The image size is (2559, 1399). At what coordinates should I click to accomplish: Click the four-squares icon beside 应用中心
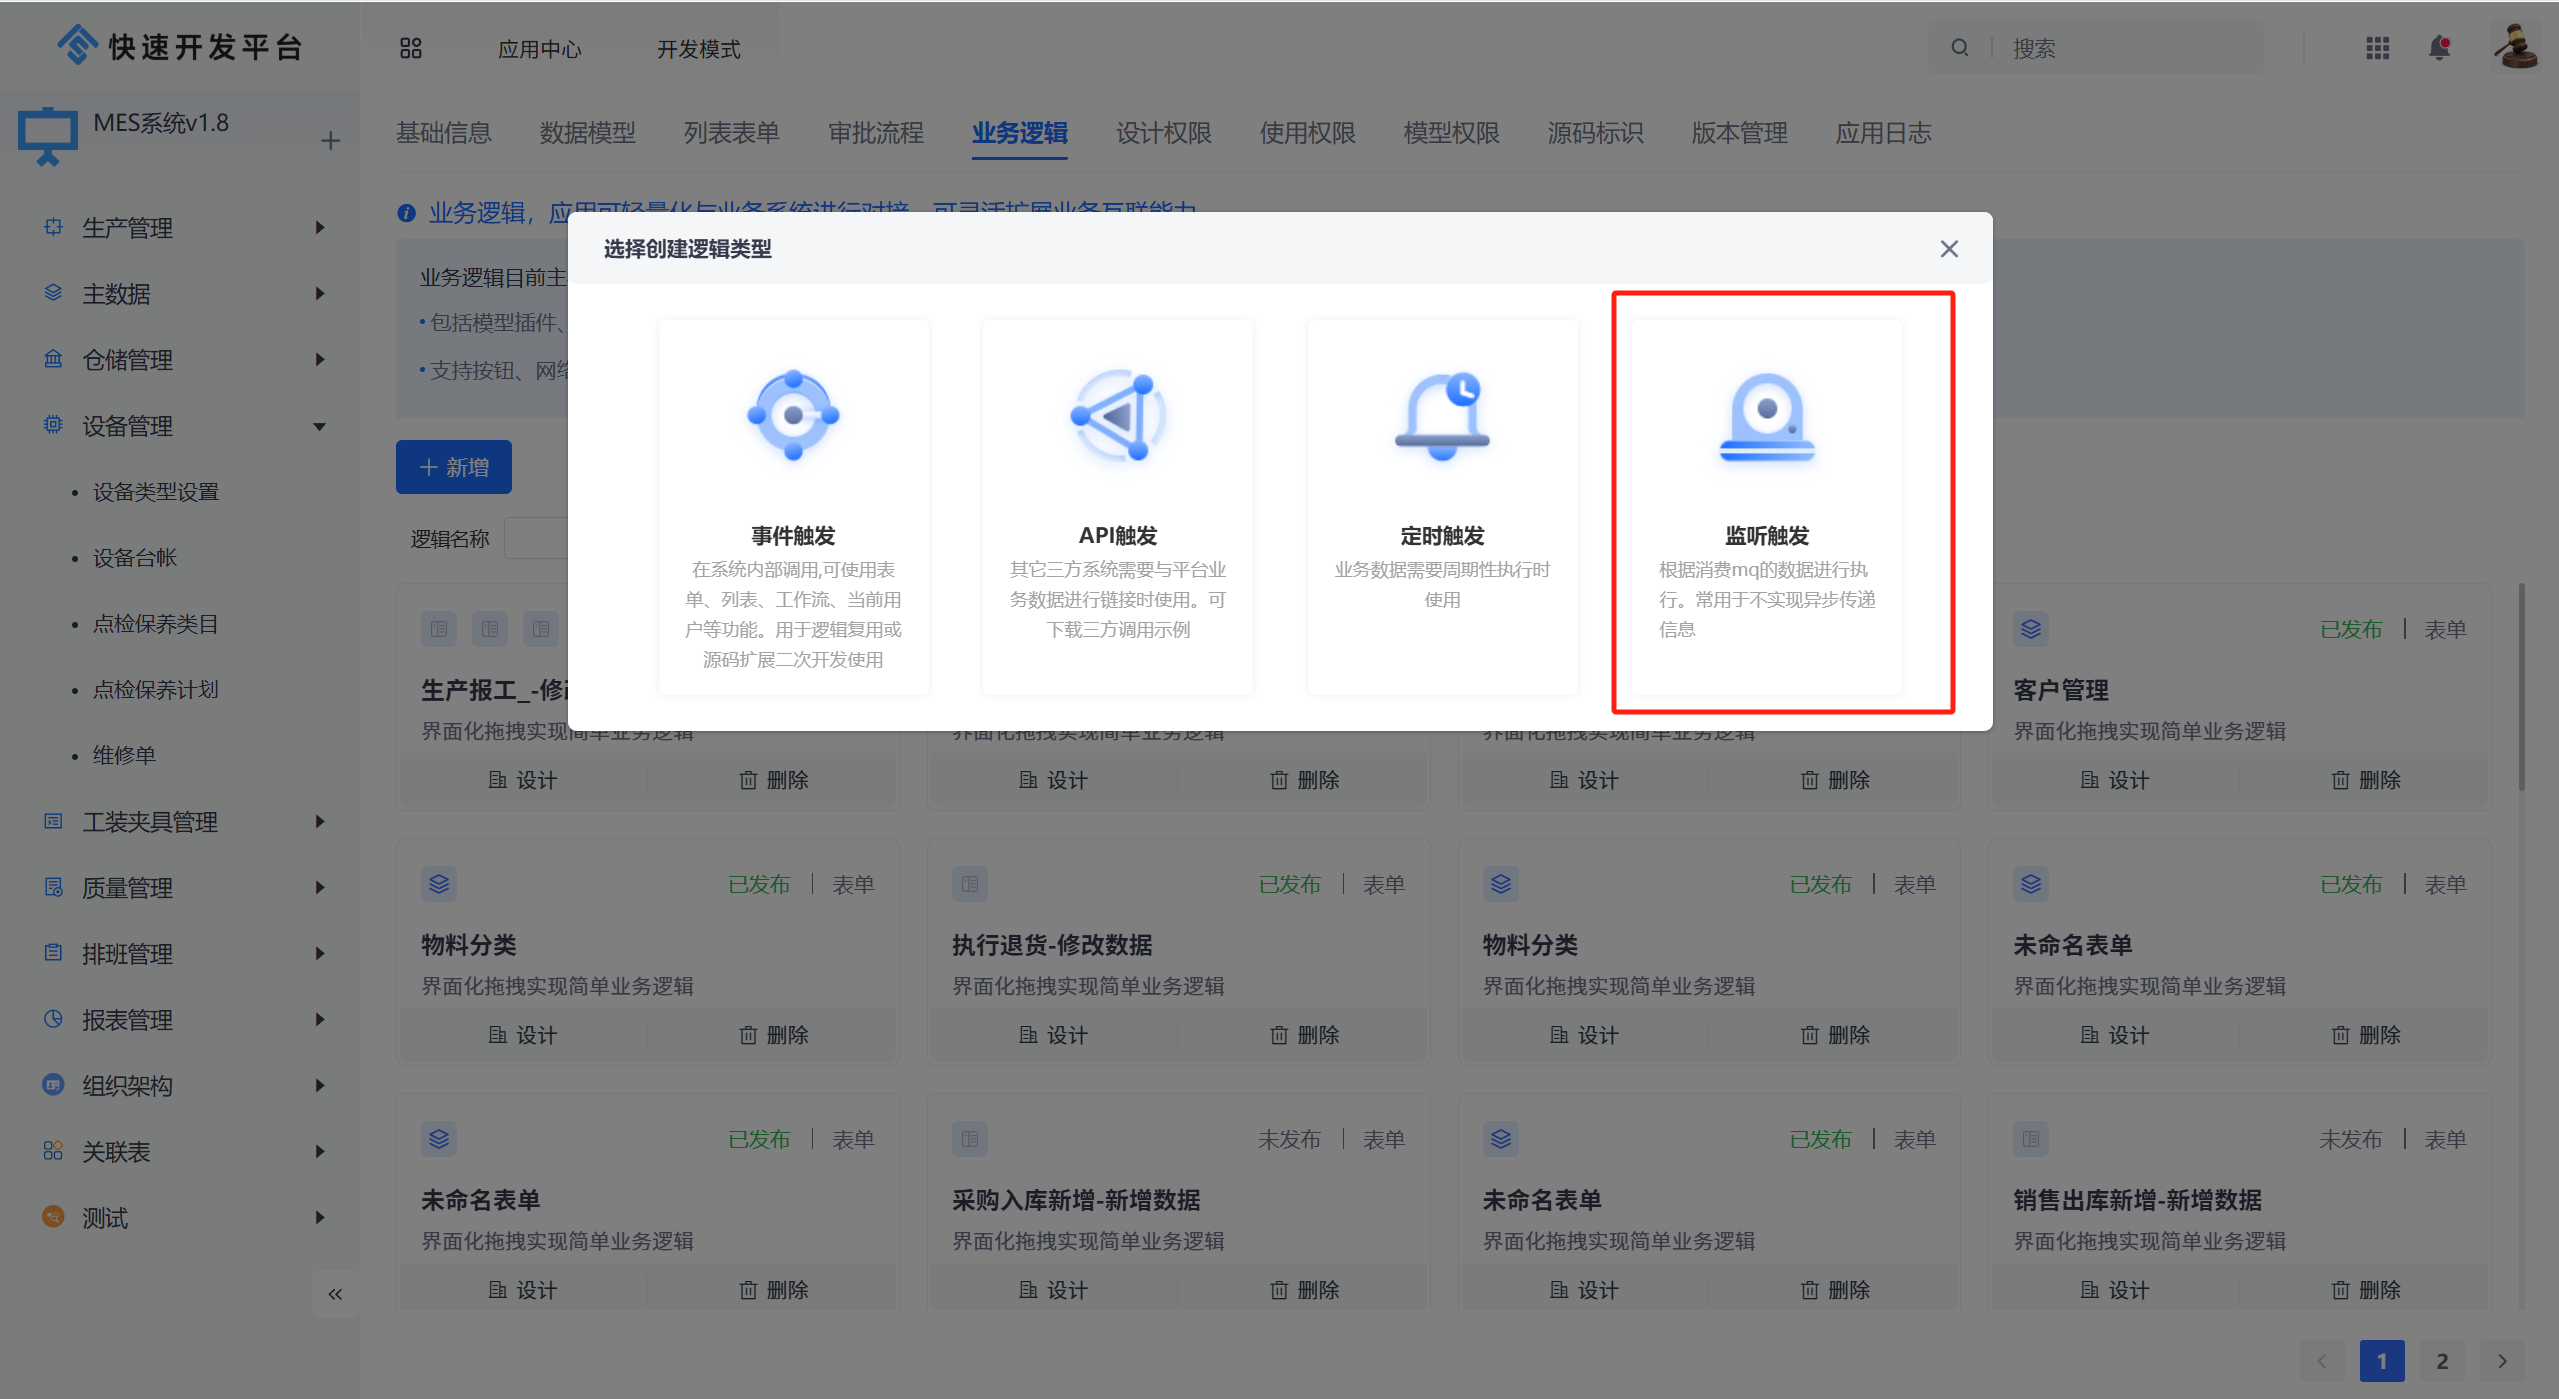coord(411,48)
